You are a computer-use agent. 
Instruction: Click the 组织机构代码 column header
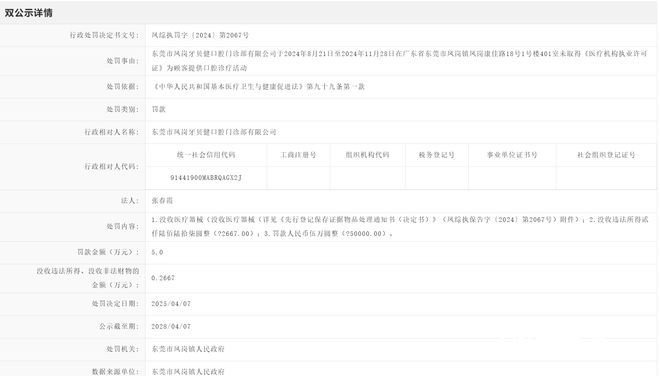[367, 155]
